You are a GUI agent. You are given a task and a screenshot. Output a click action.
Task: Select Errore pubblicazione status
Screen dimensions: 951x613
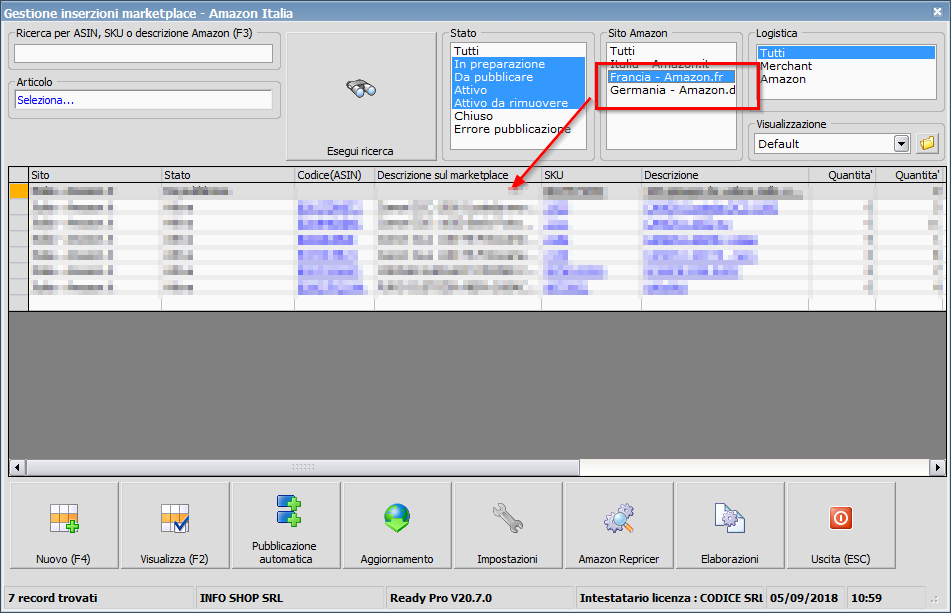pyautogui.click(x=519, y=129)
